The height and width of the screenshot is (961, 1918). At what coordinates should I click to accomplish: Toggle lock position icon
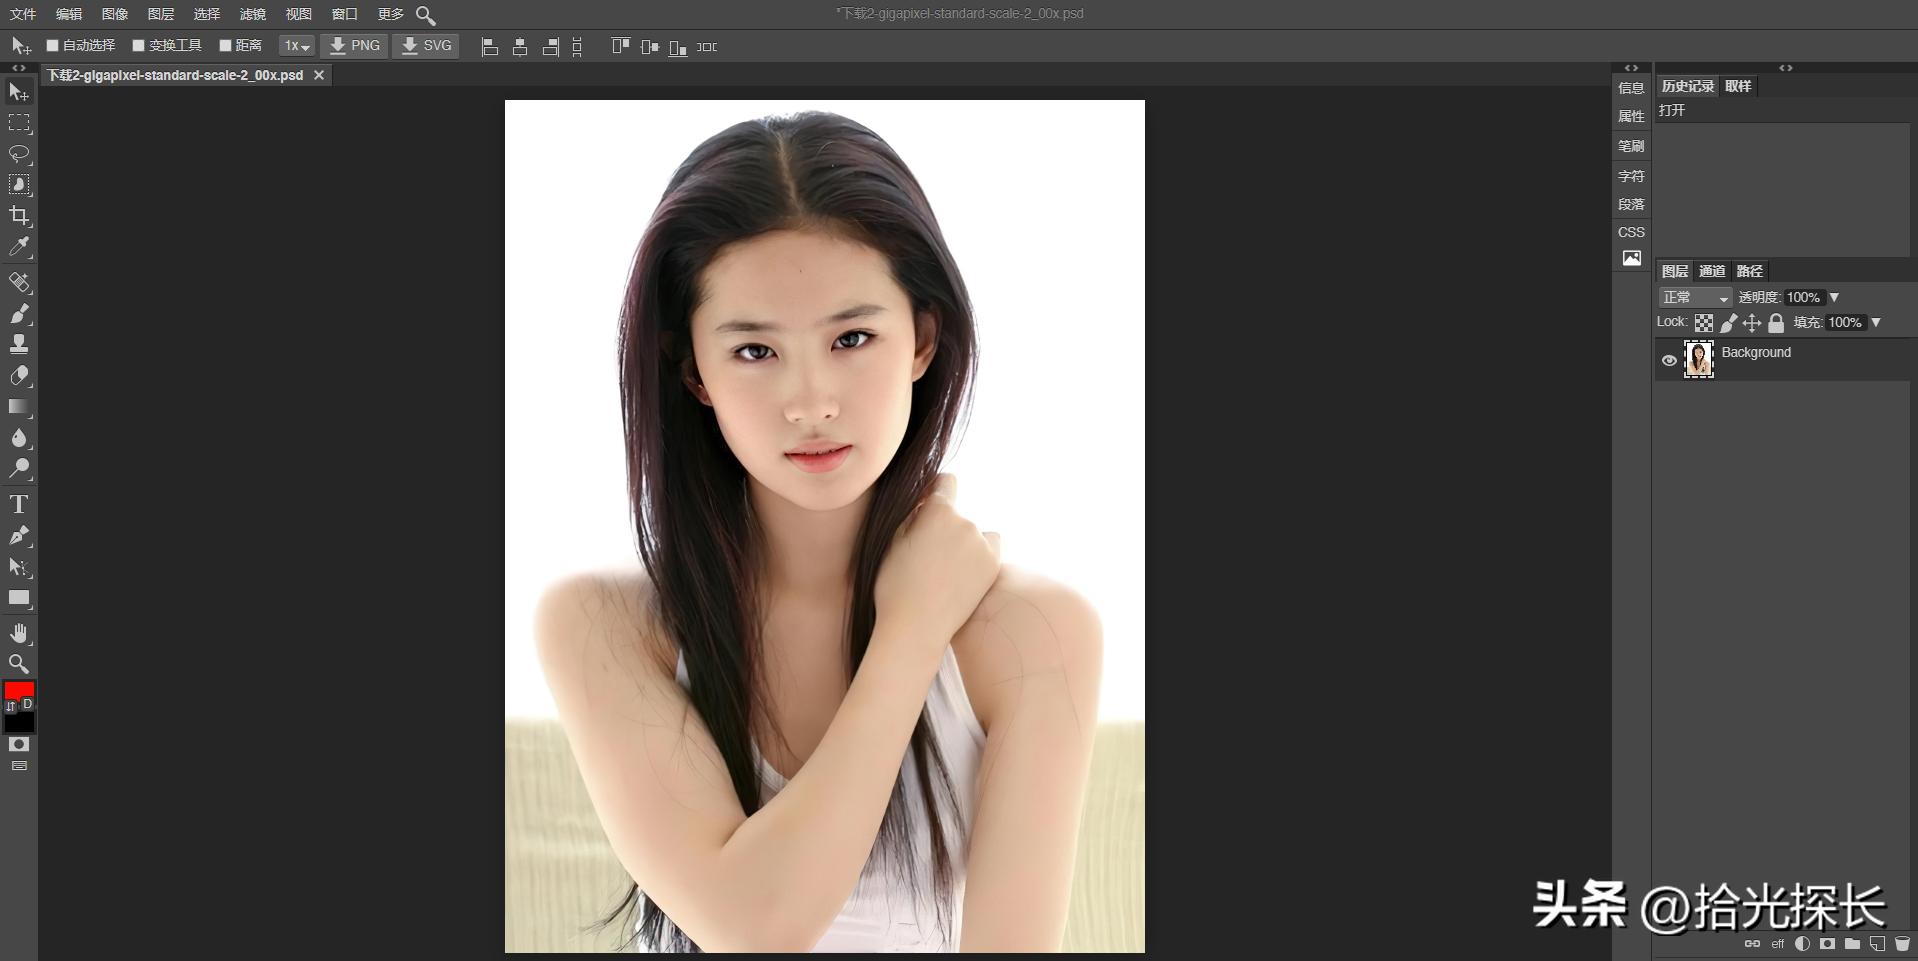point(1752,323)
